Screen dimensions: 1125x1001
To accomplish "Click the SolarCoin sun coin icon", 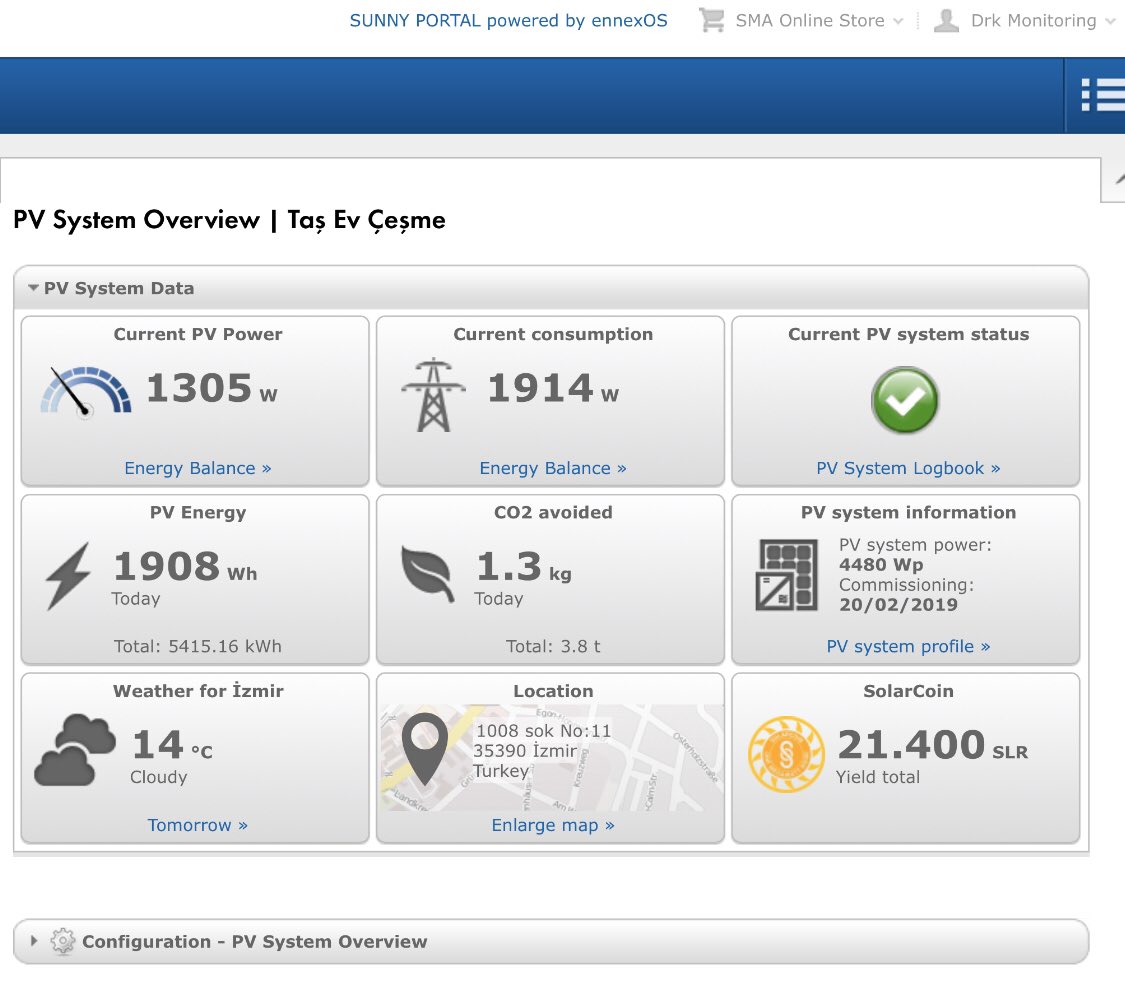I will pyautogui.click(x=786, y=754).
